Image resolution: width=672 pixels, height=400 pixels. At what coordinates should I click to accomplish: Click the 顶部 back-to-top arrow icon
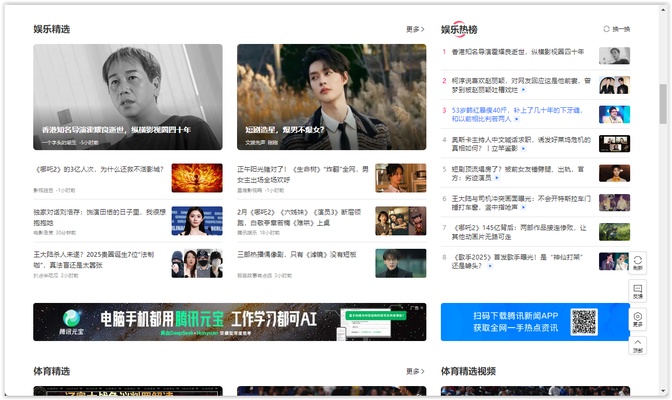pyautogui.click(x=637, y=345)
